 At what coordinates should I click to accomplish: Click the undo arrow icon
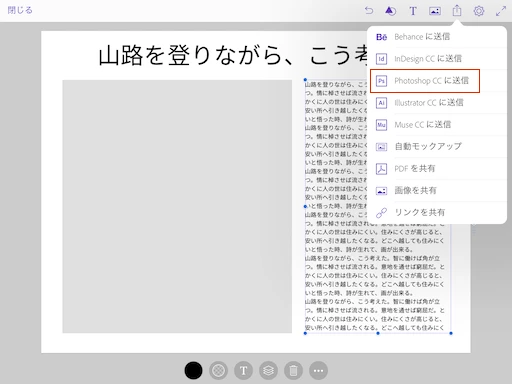click(x=369, y=11)
